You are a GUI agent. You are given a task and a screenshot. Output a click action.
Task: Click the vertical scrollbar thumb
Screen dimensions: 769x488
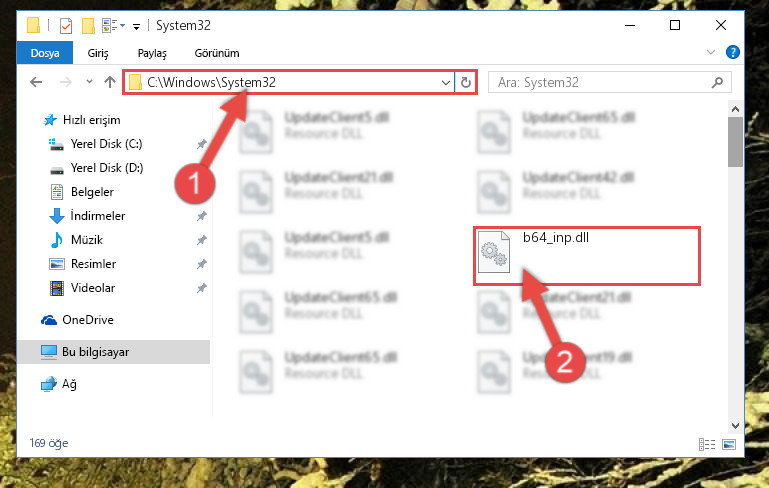pyautogui.click(x=735, y=142)
